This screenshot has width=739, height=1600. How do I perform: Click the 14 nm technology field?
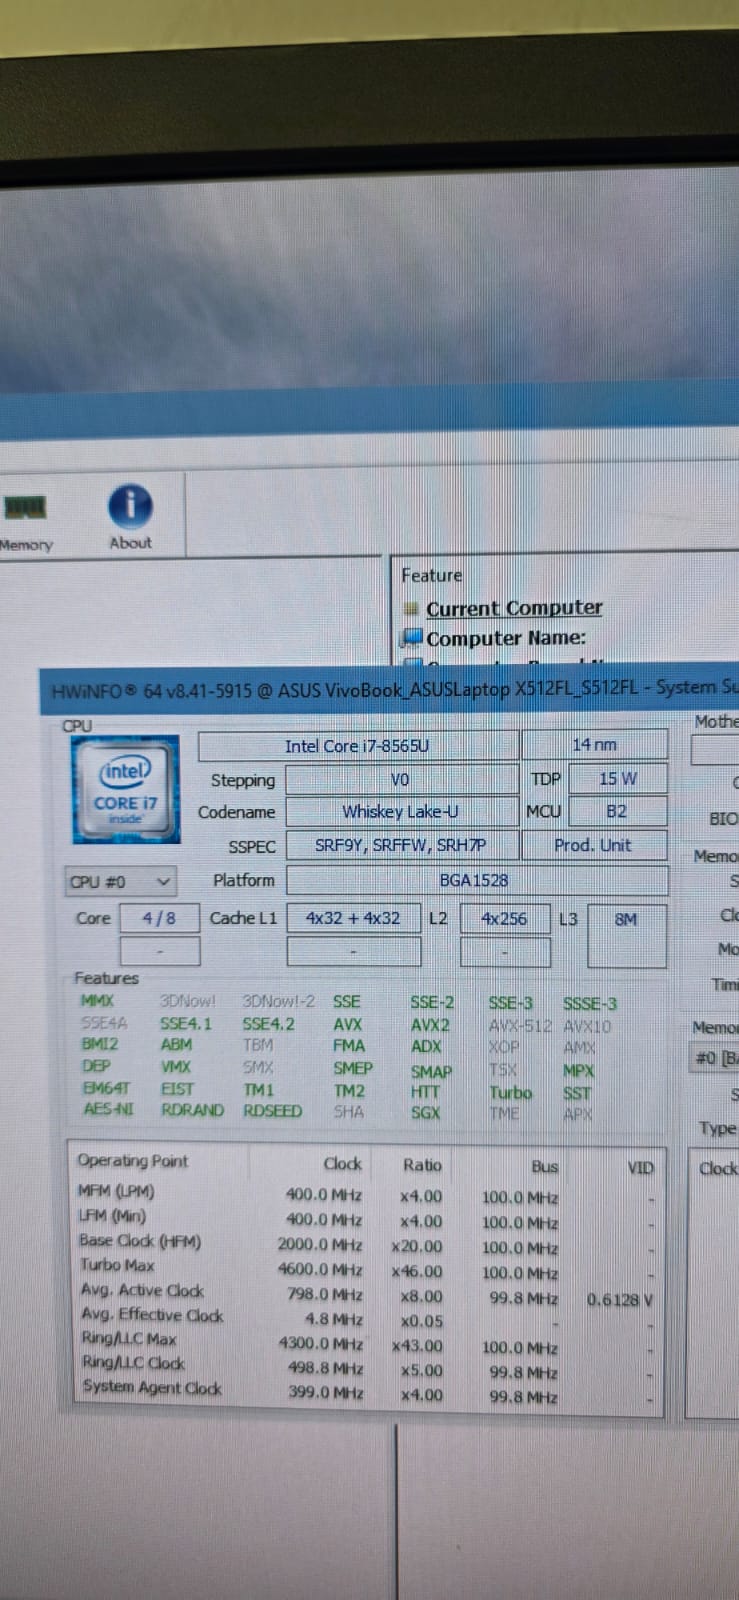click(x=594, y=745)
